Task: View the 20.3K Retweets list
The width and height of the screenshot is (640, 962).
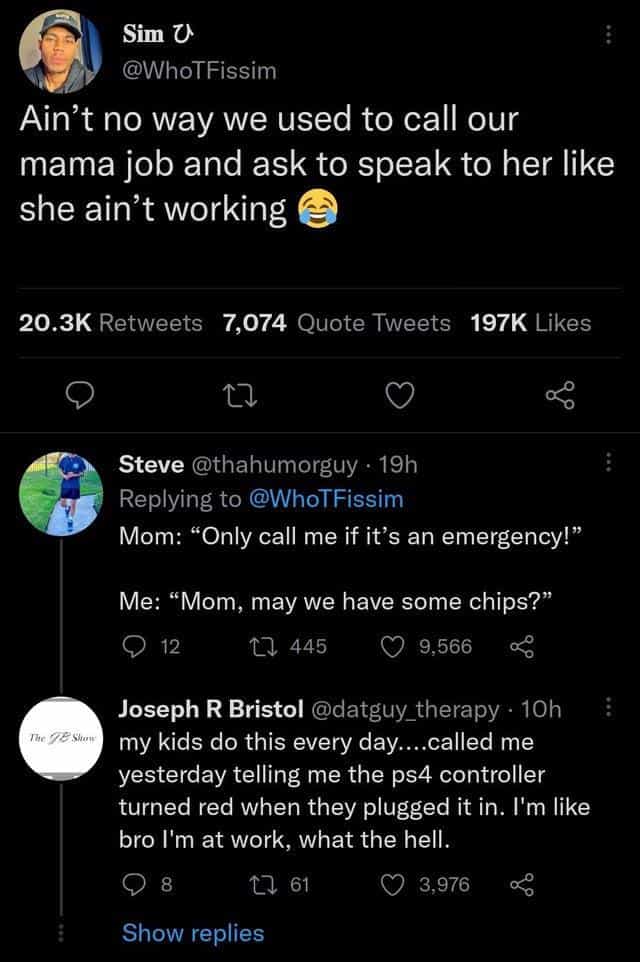Action: pos(111,323)
